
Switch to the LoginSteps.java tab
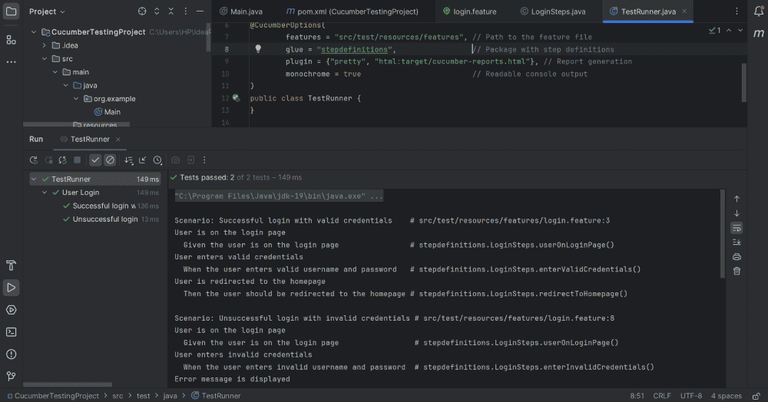point(557,11)
